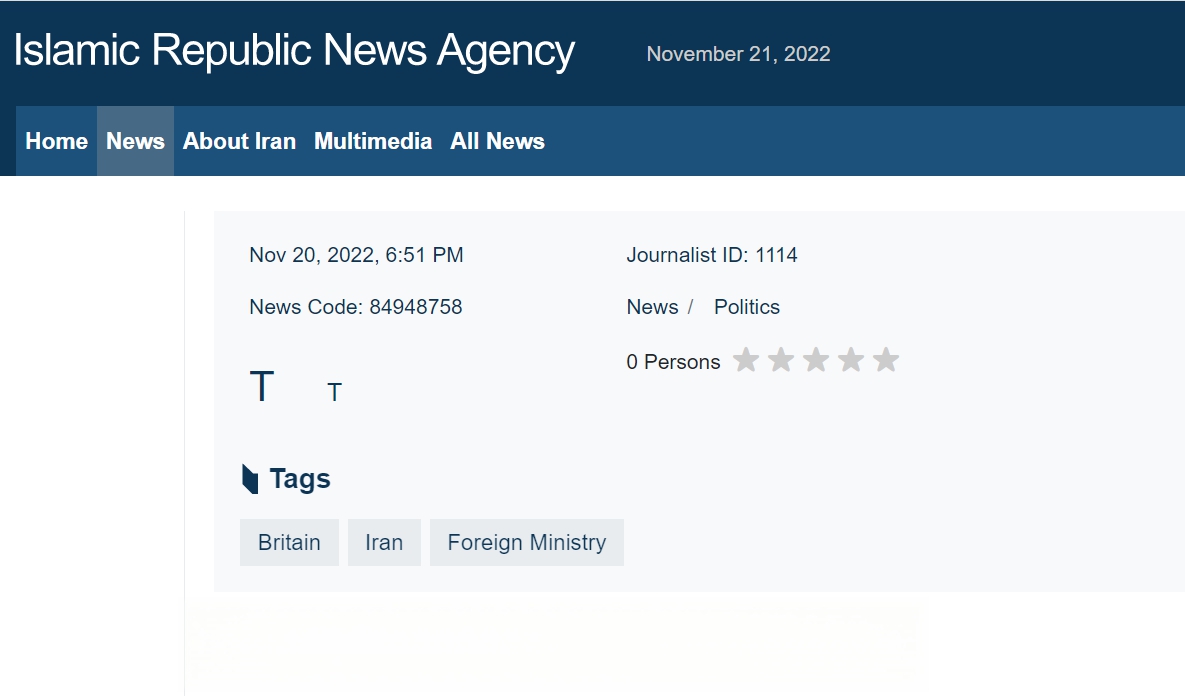Decrease text size with small T
This screenshot has width=1185, height=696.
click(x=334, y=392)
